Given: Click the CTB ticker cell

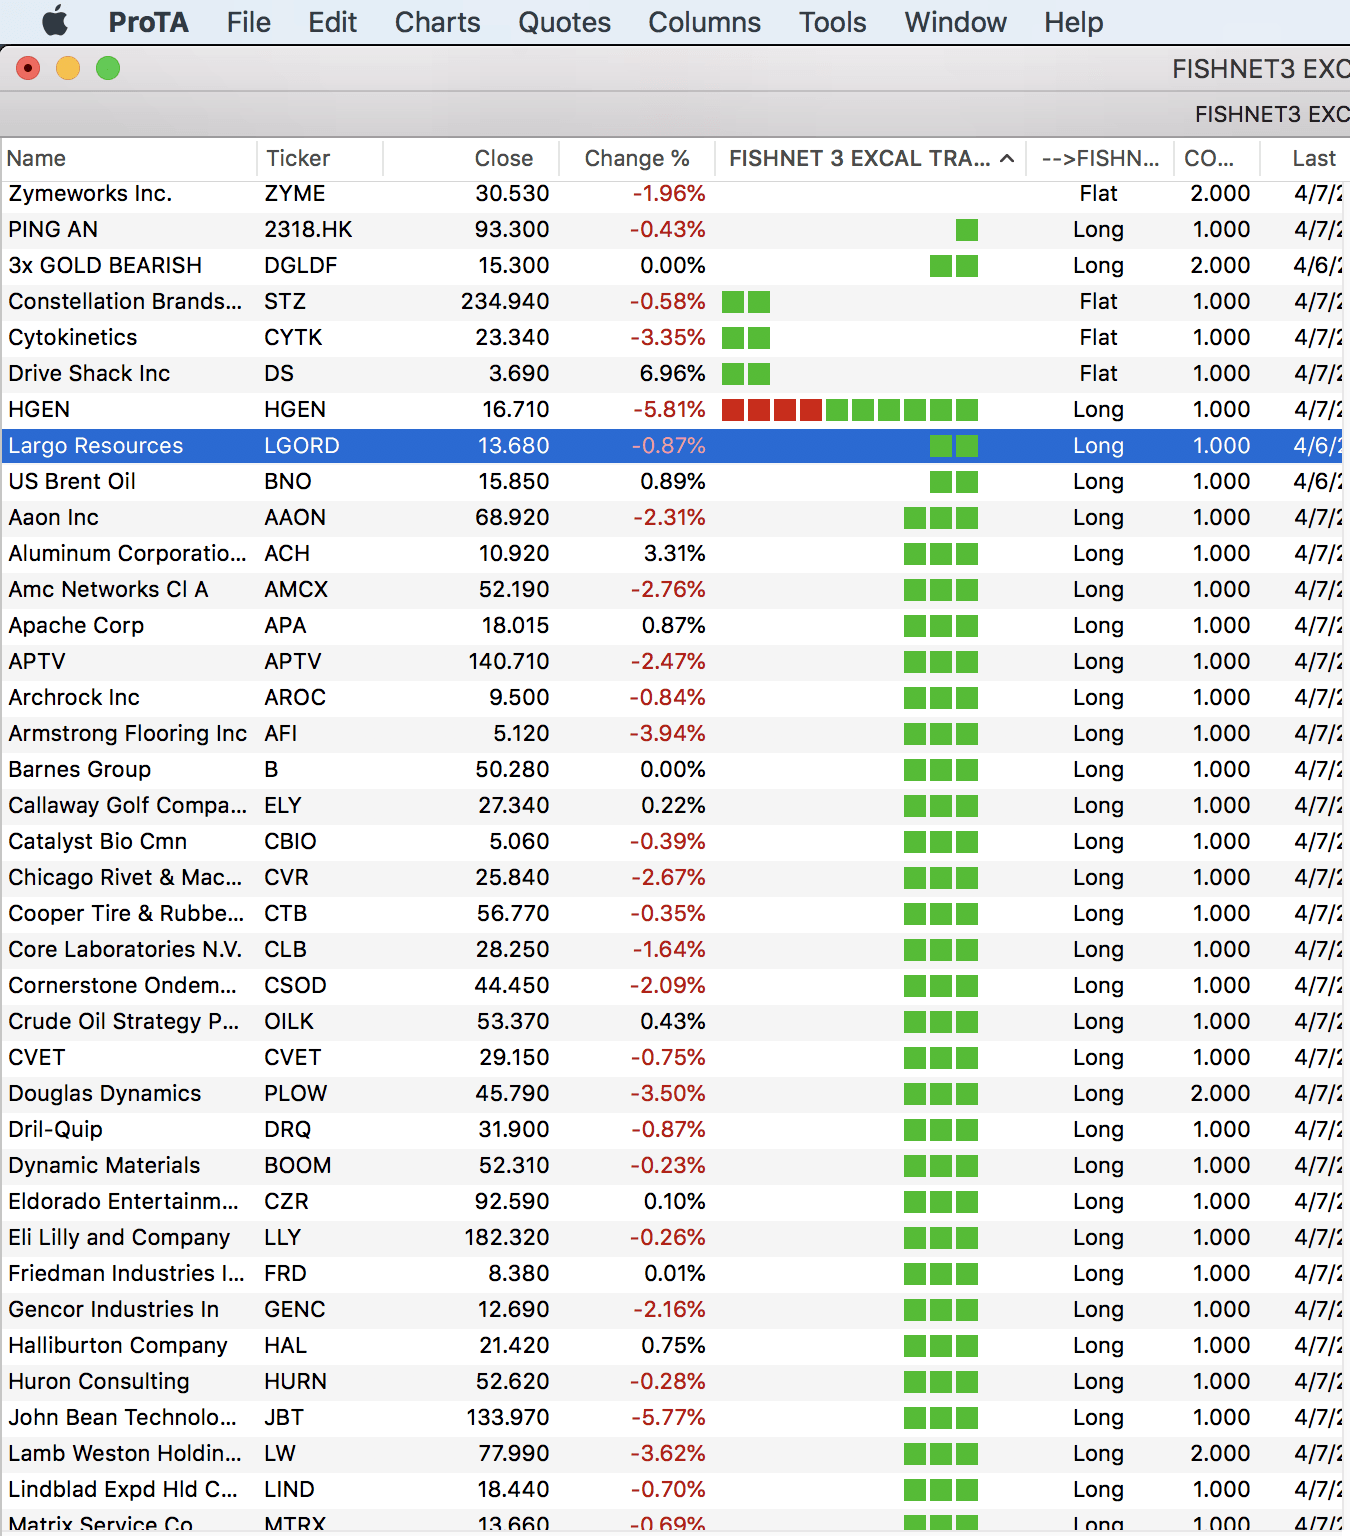Looking at the screenshot, I should pos(286,914).
